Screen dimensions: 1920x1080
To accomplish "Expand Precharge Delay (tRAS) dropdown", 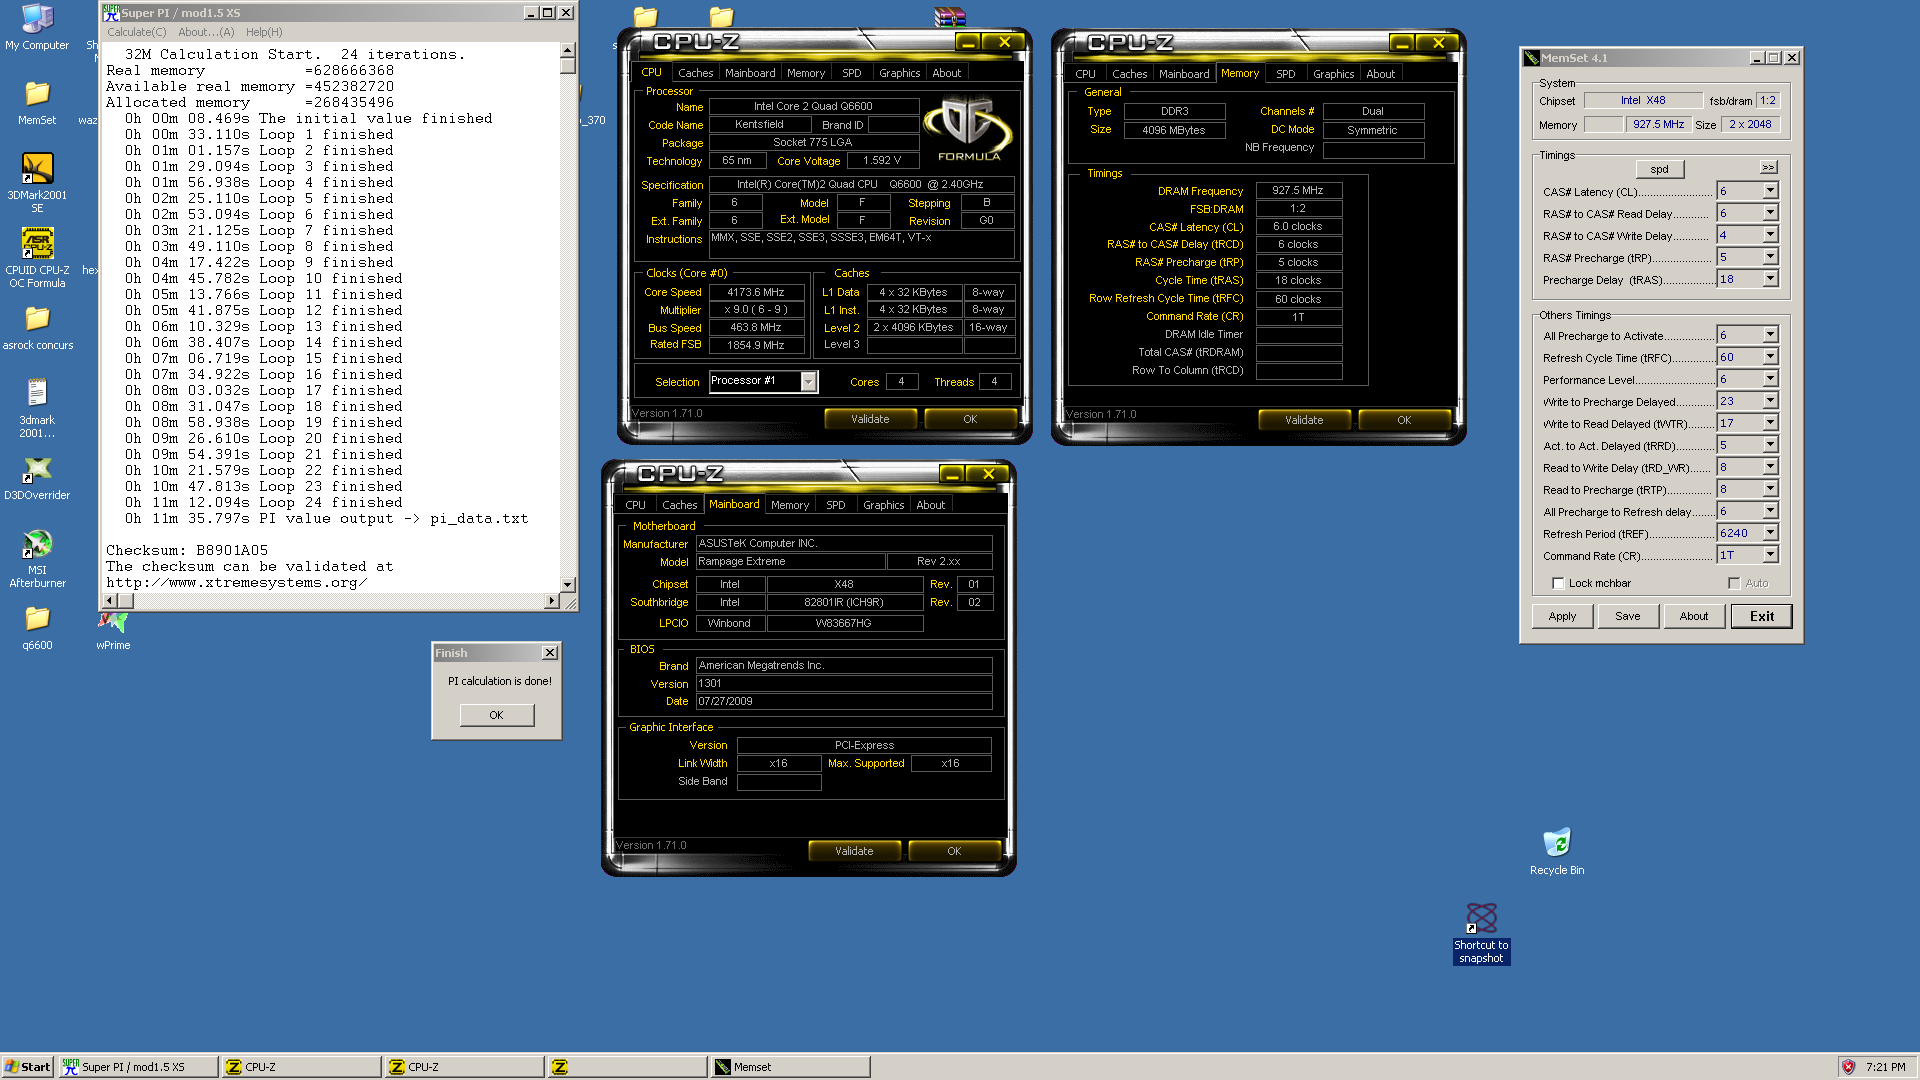I will (x=1770, y=279).
